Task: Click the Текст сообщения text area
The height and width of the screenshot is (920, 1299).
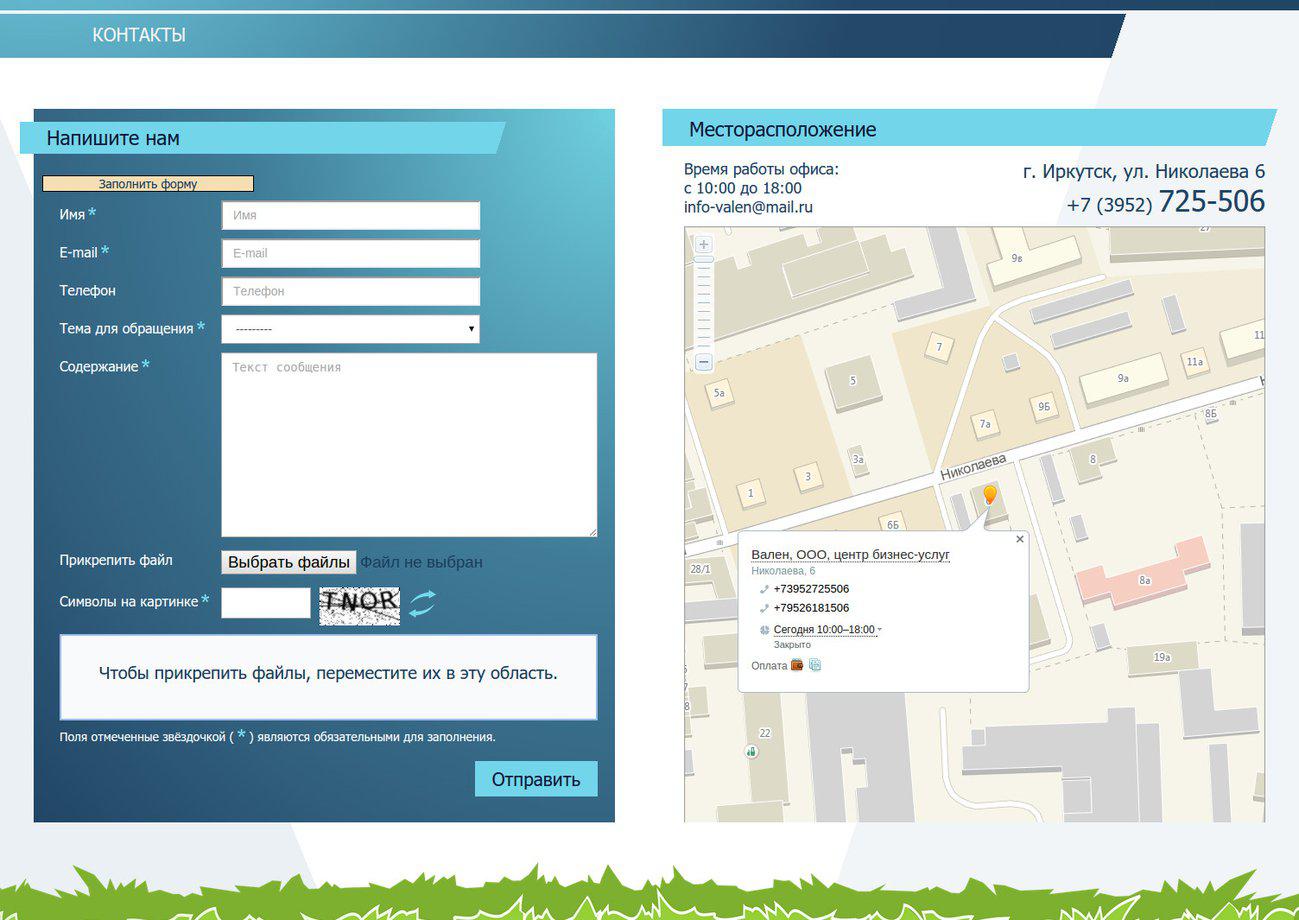Action: 408,445
